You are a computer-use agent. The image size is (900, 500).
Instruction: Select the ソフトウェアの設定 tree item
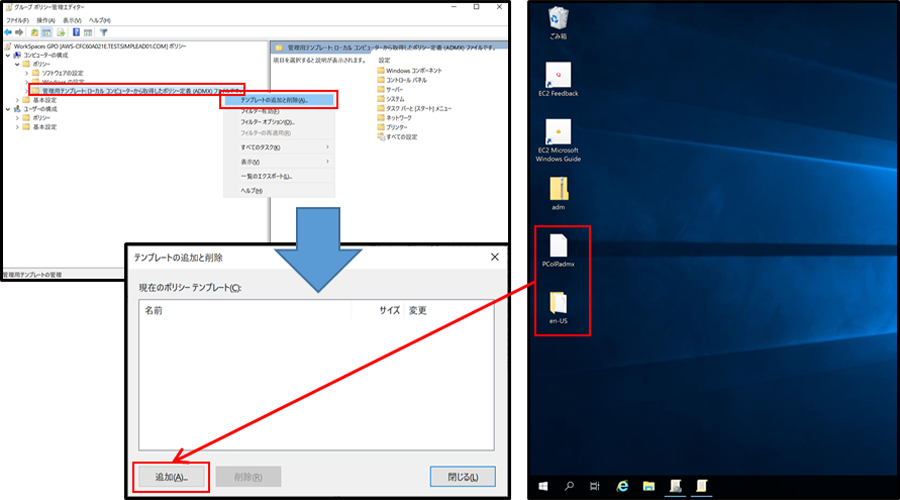click(x=58, y=73)
